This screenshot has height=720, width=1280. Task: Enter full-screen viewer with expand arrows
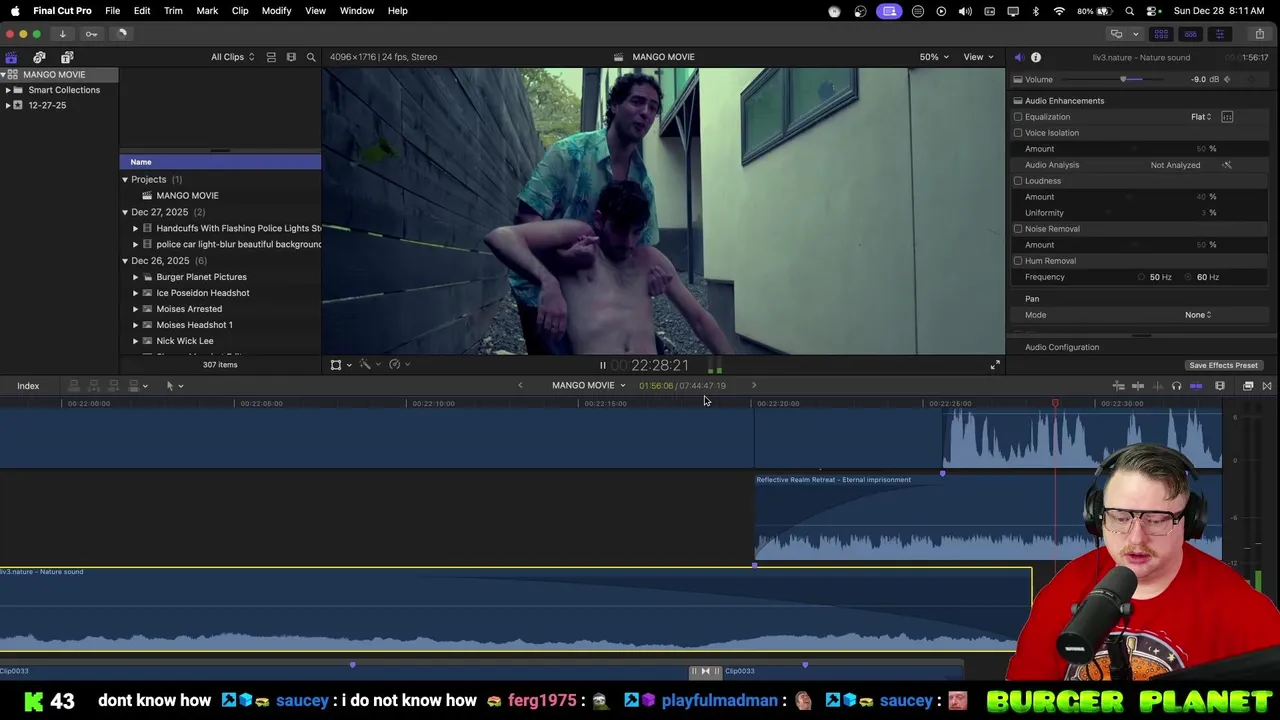995,366
